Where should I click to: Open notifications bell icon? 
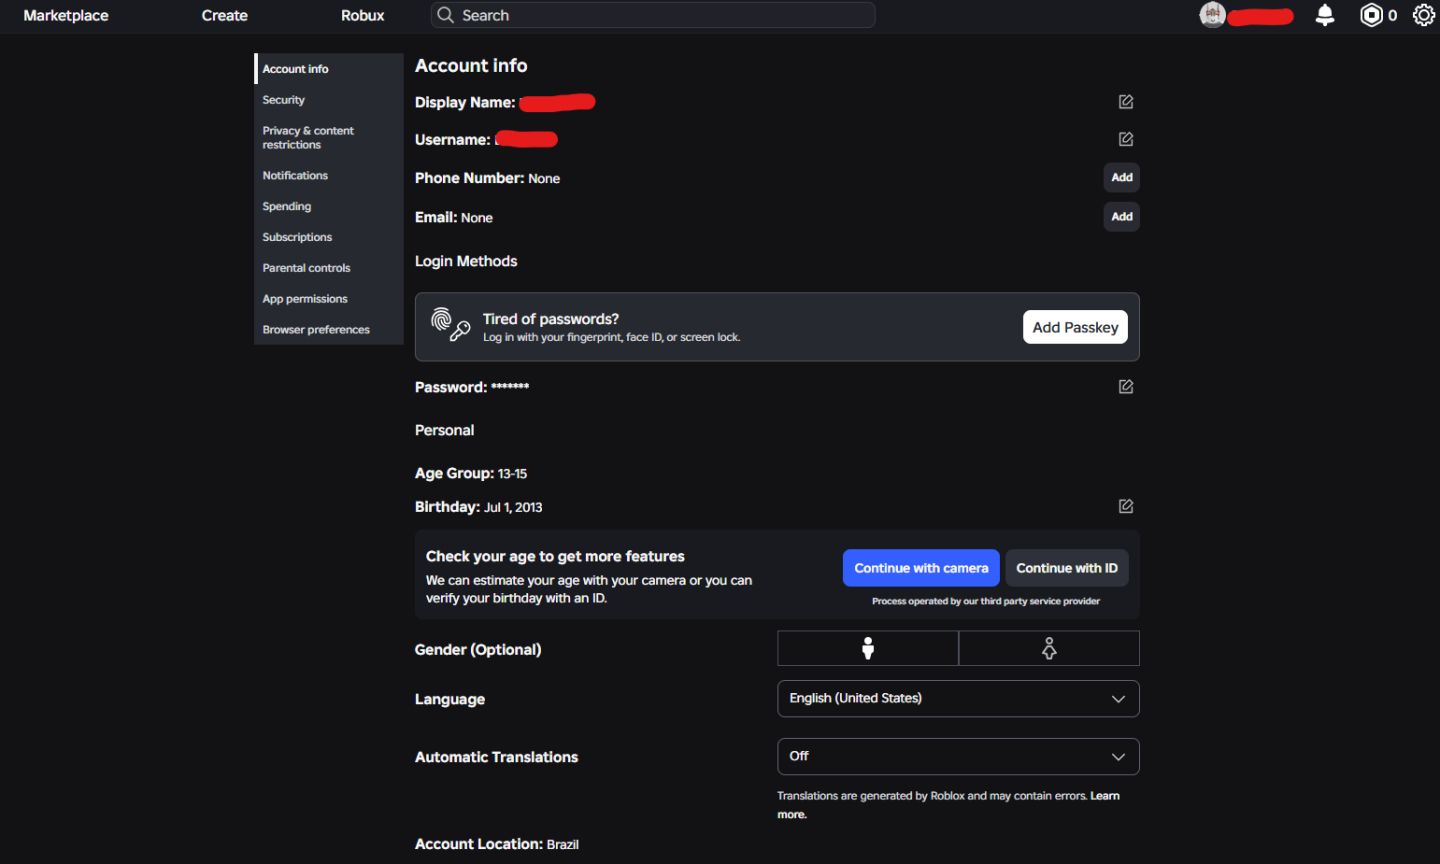1324,15
